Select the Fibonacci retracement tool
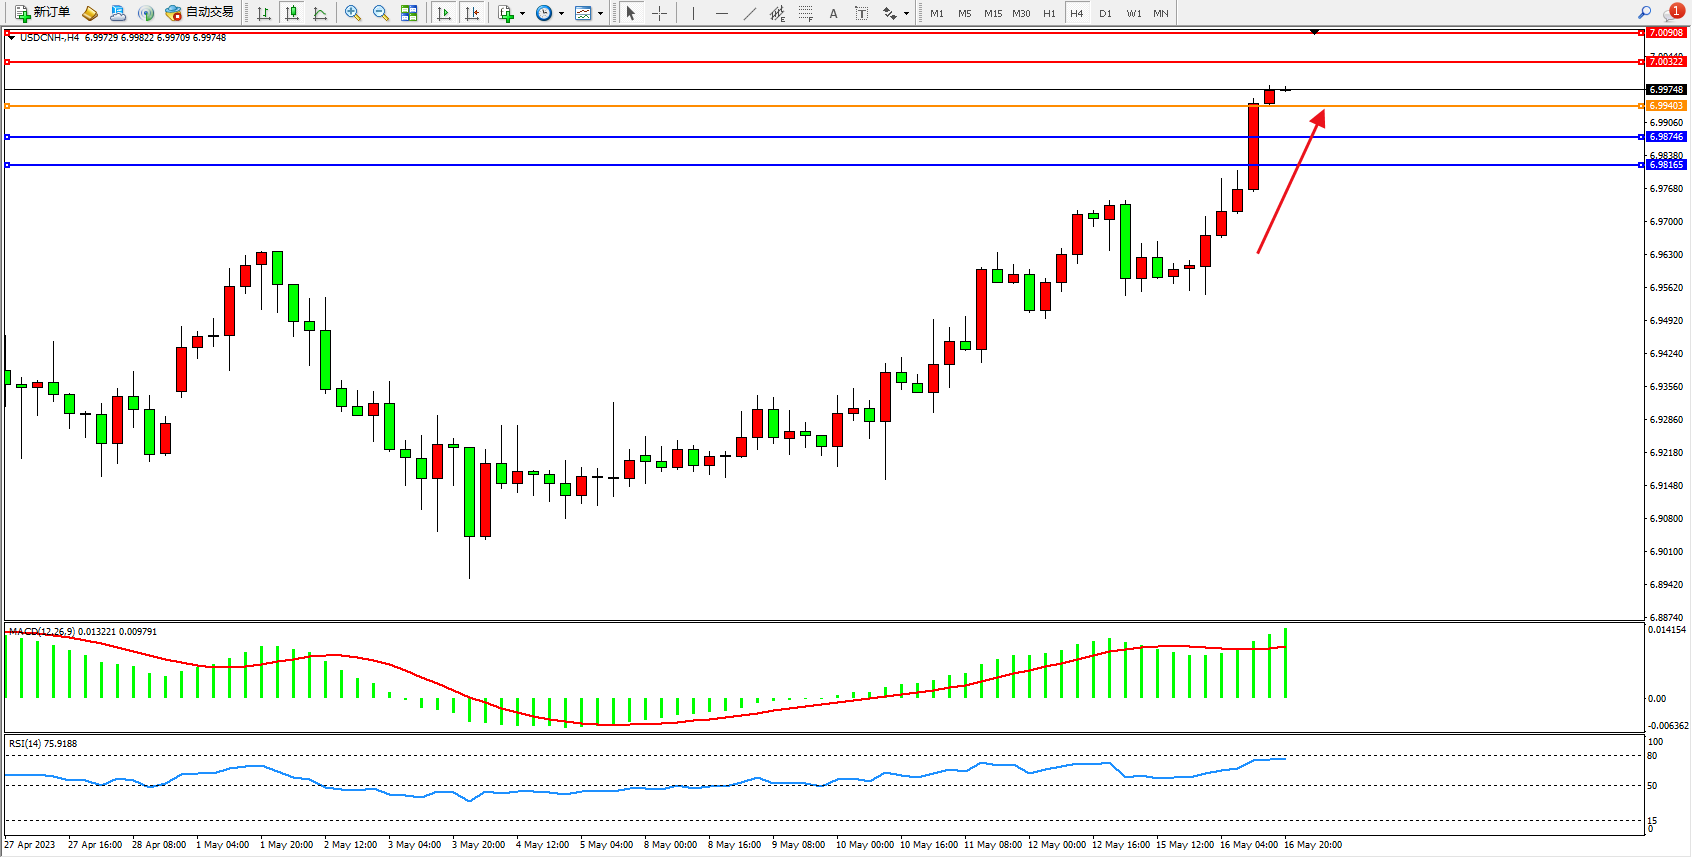Screen dimensions: 1692x858 tap(805, 13)
